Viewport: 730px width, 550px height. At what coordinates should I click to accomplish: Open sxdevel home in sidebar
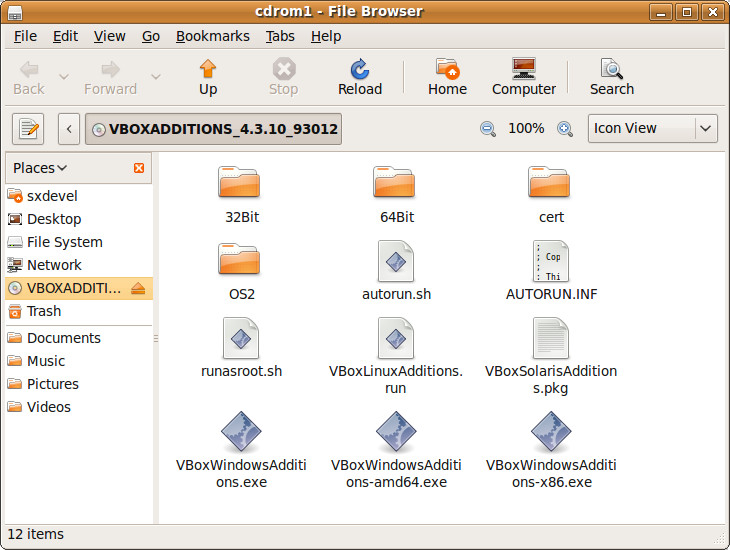(x=78, y=196)
